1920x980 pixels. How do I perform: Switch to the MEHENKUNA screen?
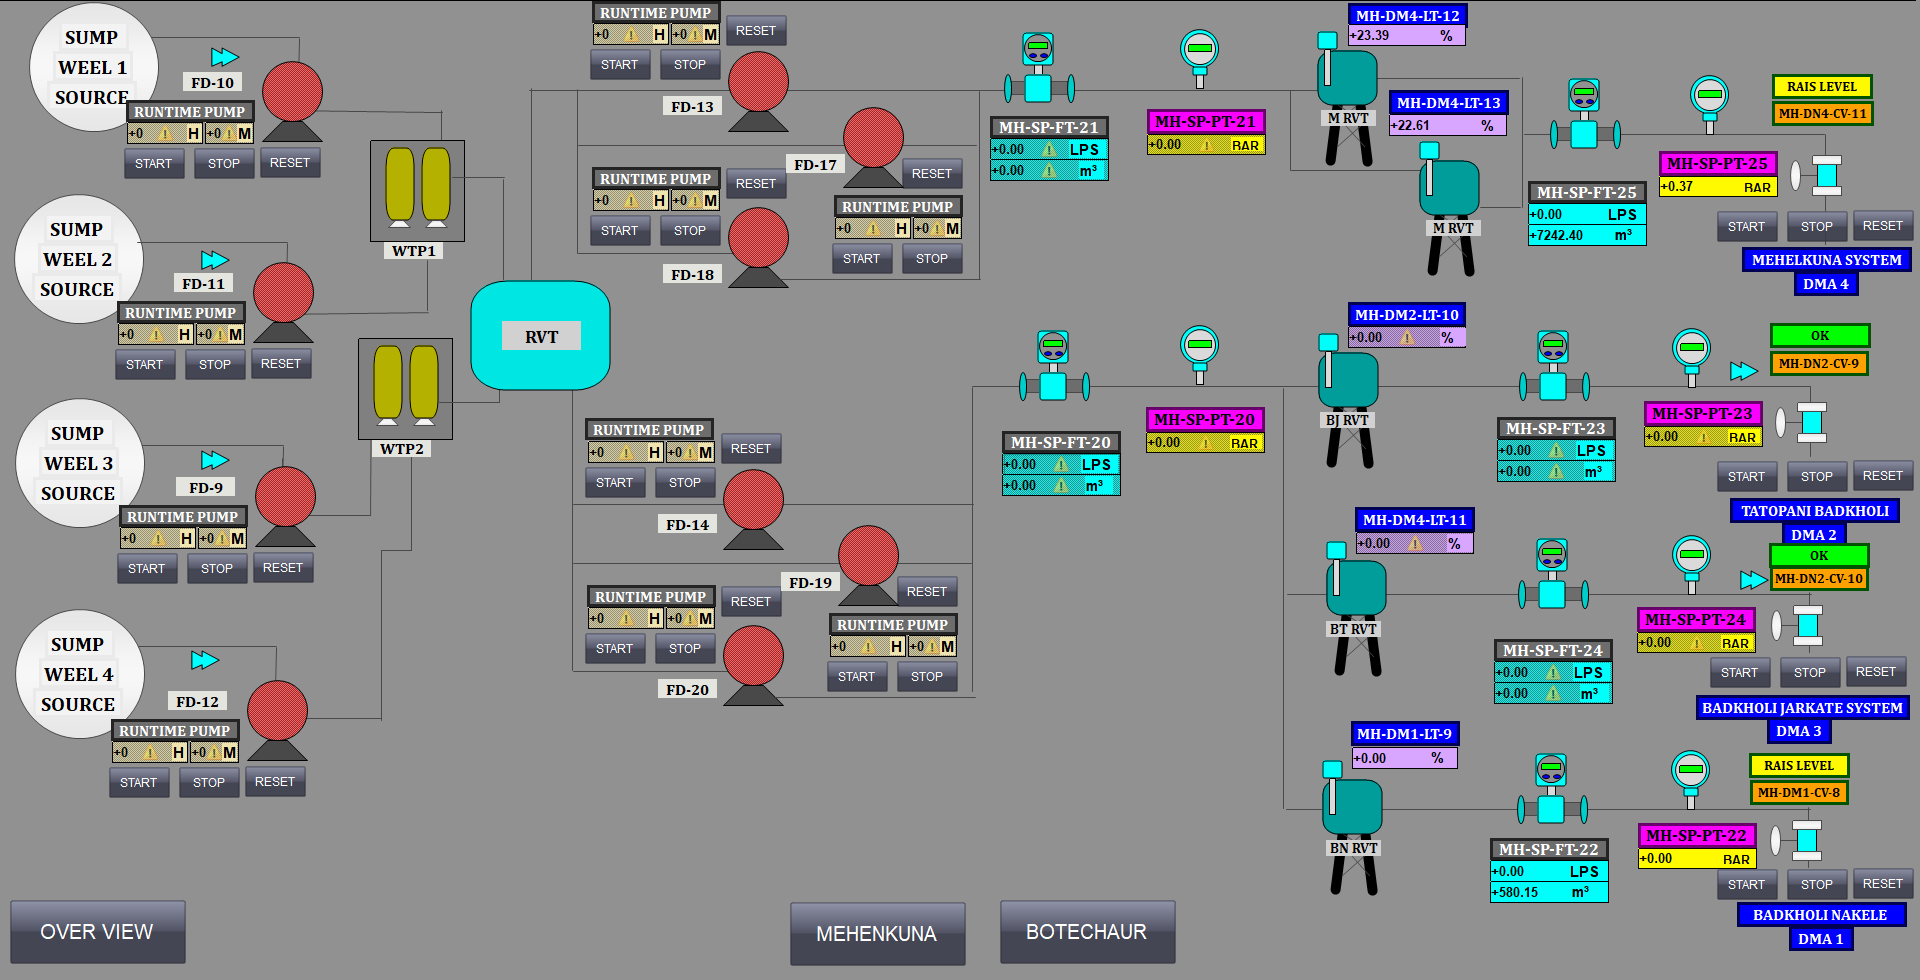click(x=877, y=933)
